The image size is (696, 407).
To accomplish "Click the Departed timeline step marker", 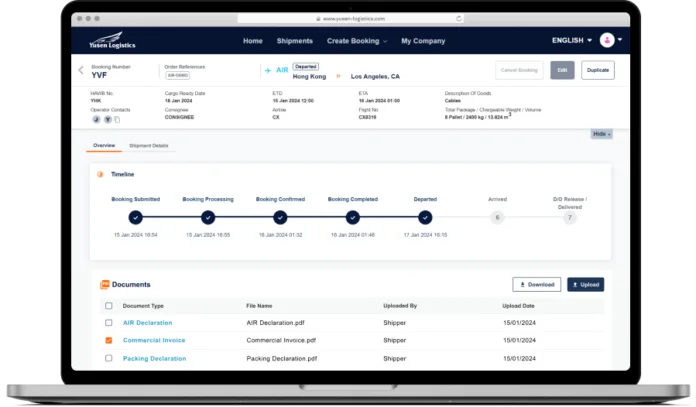I will (425, 217).
